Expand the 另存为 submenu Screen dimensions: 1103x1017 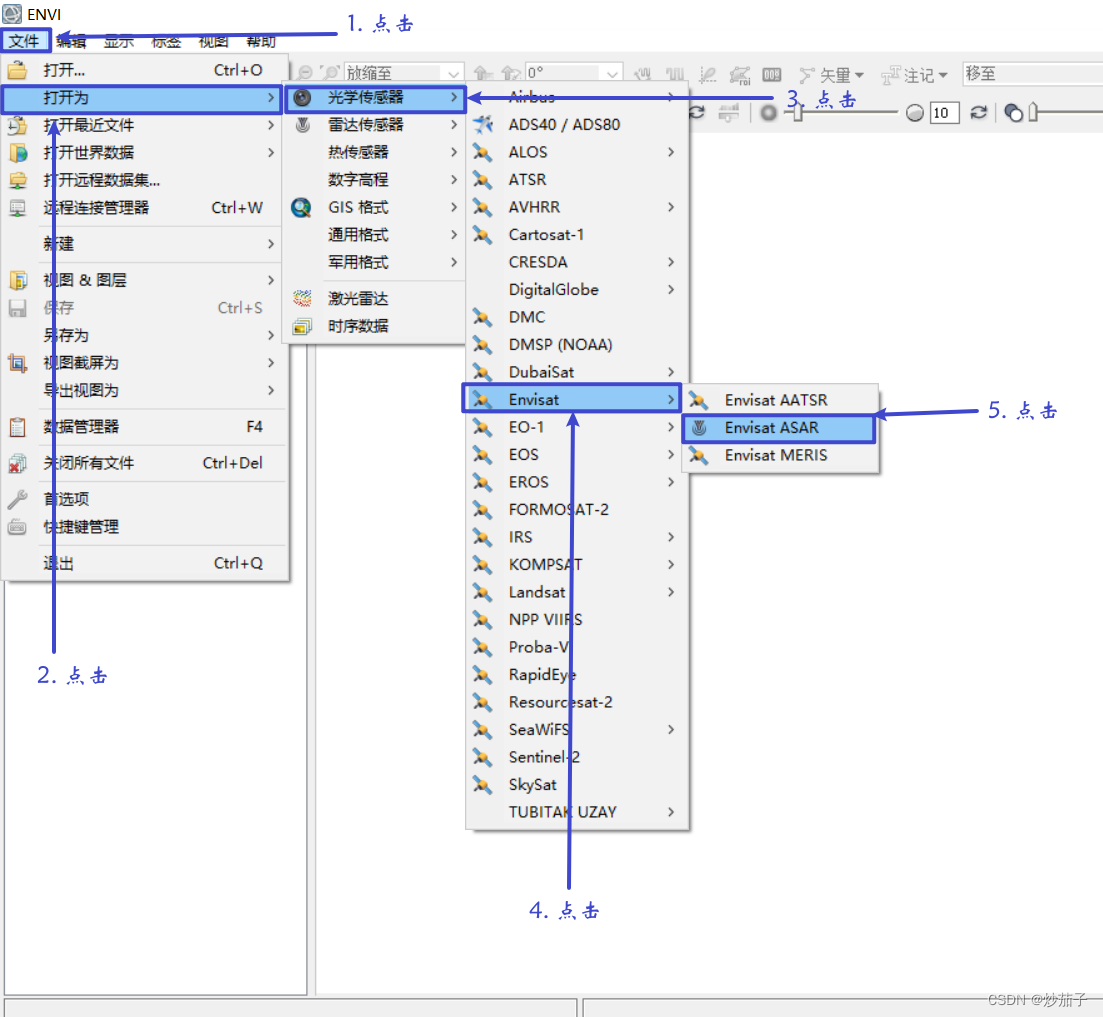271,335
